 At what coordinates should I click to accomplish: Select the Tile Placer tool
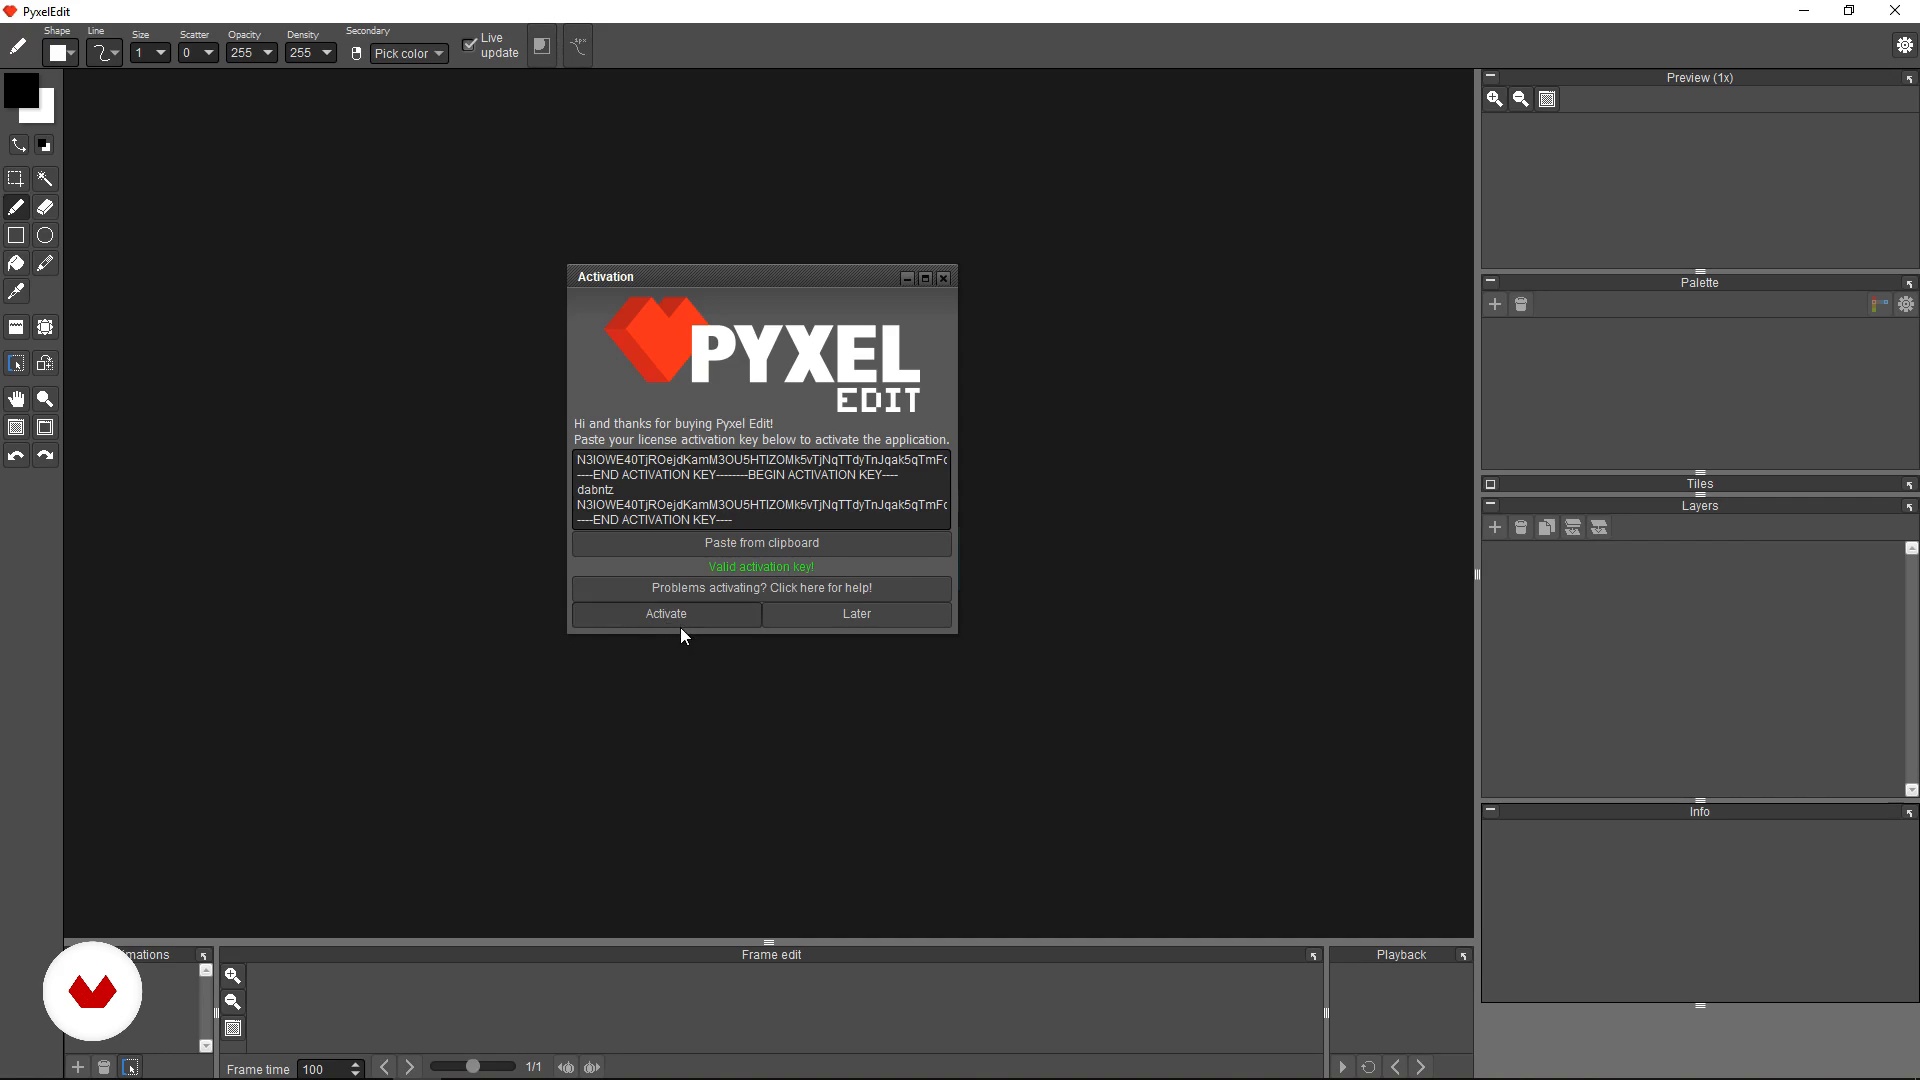[16, 327]
